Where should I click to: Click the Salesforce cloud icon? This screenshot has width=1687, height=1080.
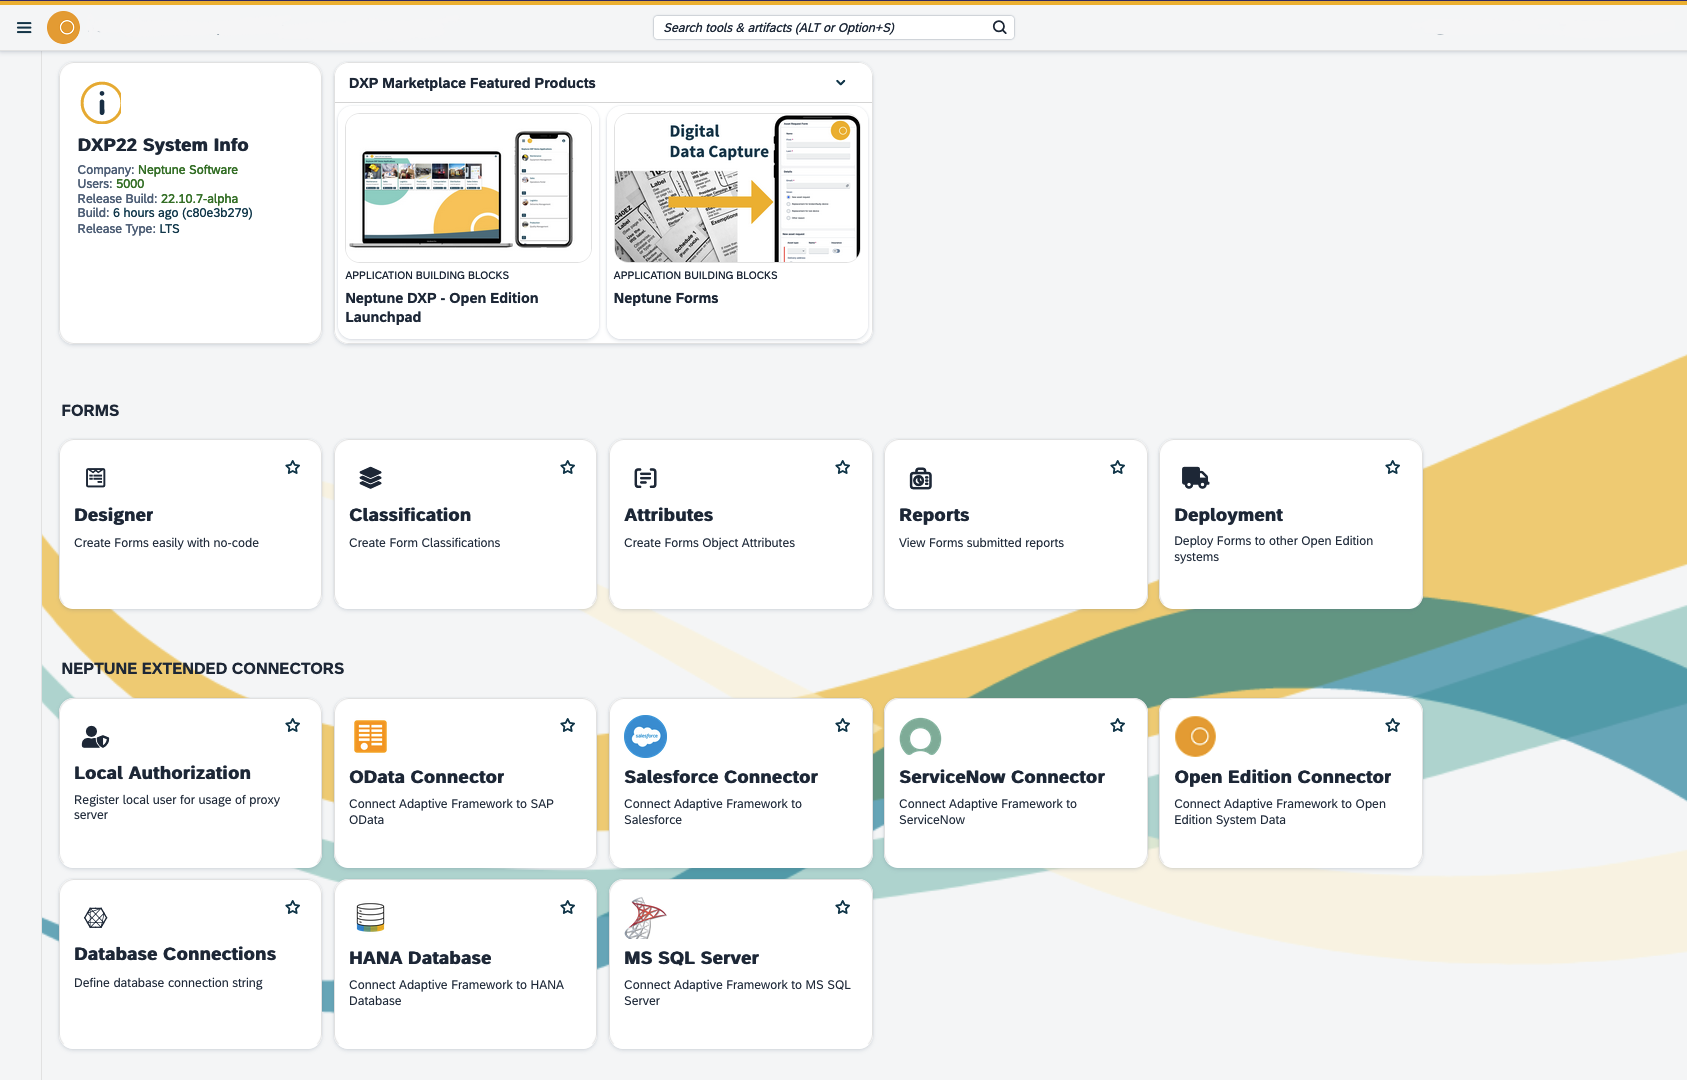coord(646,736)
